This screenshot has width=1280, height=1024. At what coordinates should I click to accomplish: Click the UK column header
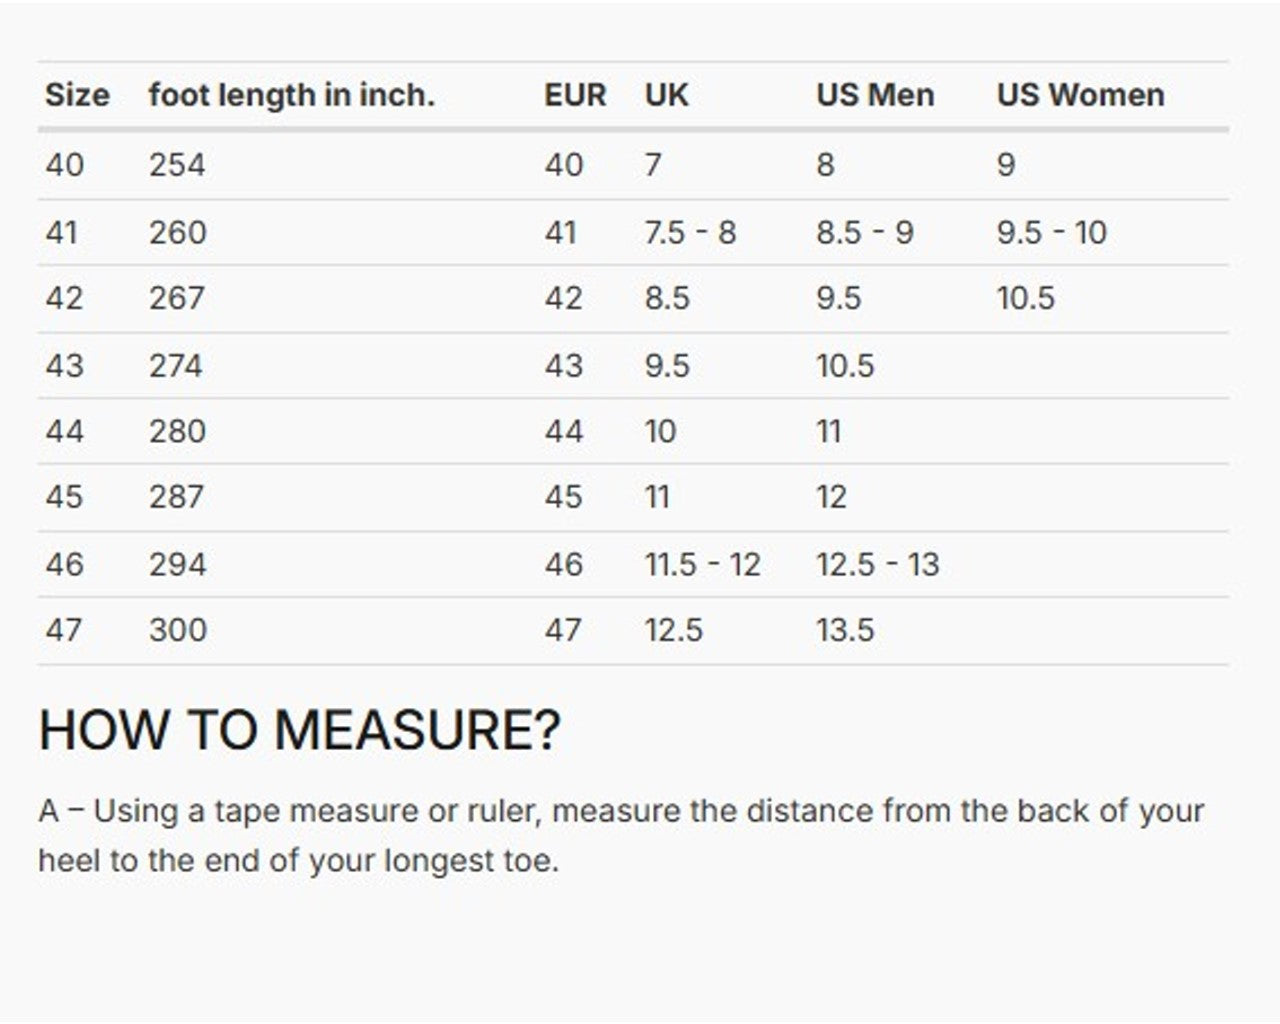click(x=666, y=95)
